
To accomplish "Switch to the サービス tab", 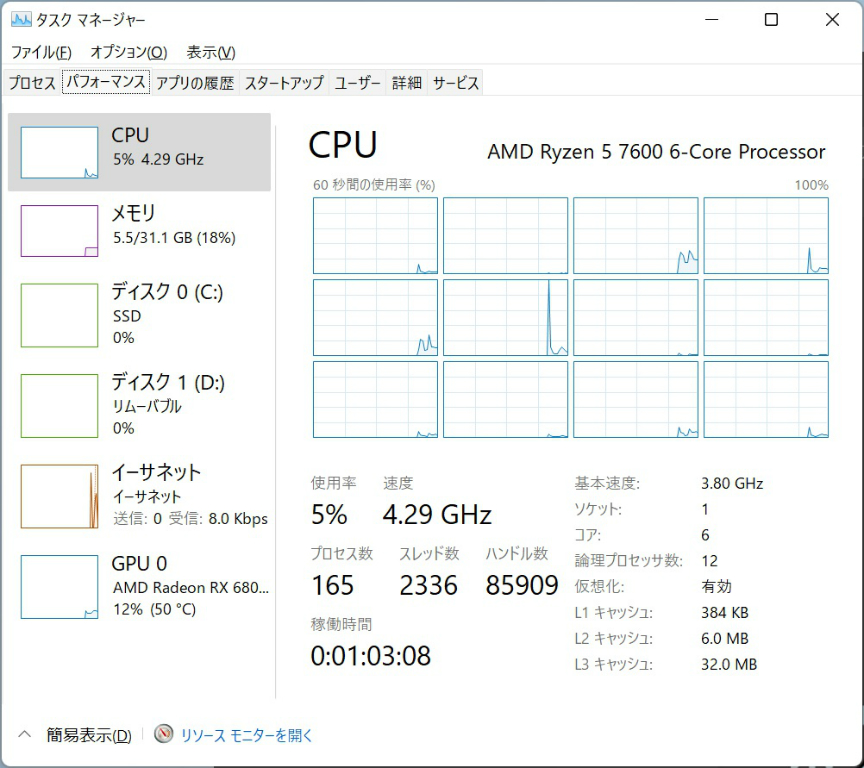I will pyautogui.click(x=455, y=83).
